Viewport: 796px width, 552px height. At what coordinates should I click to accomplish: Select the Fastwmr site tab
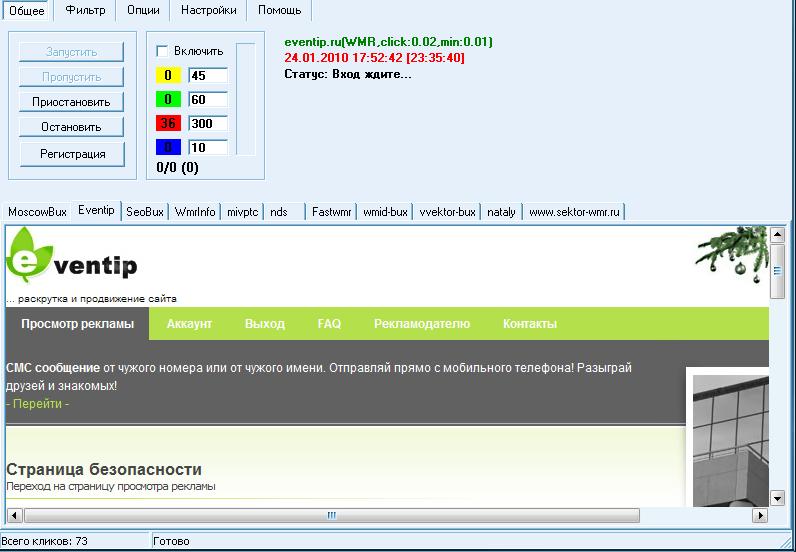click(331, 212)
